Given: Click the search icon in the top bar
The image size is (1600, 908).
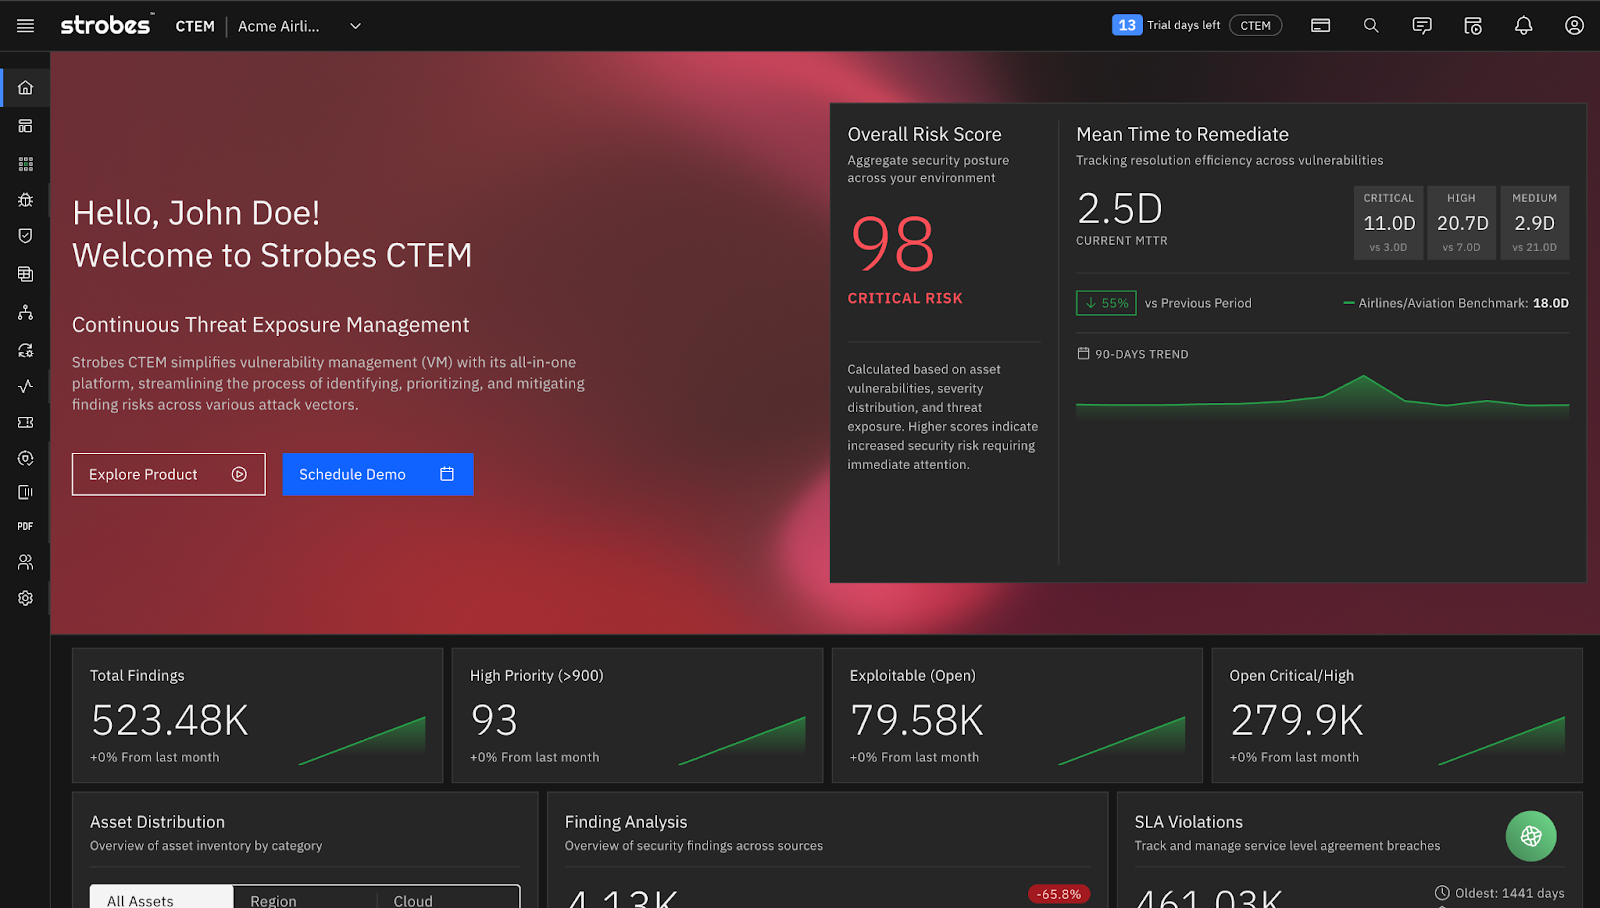Looking at the screenshot, I should [x=1371, y=25].
